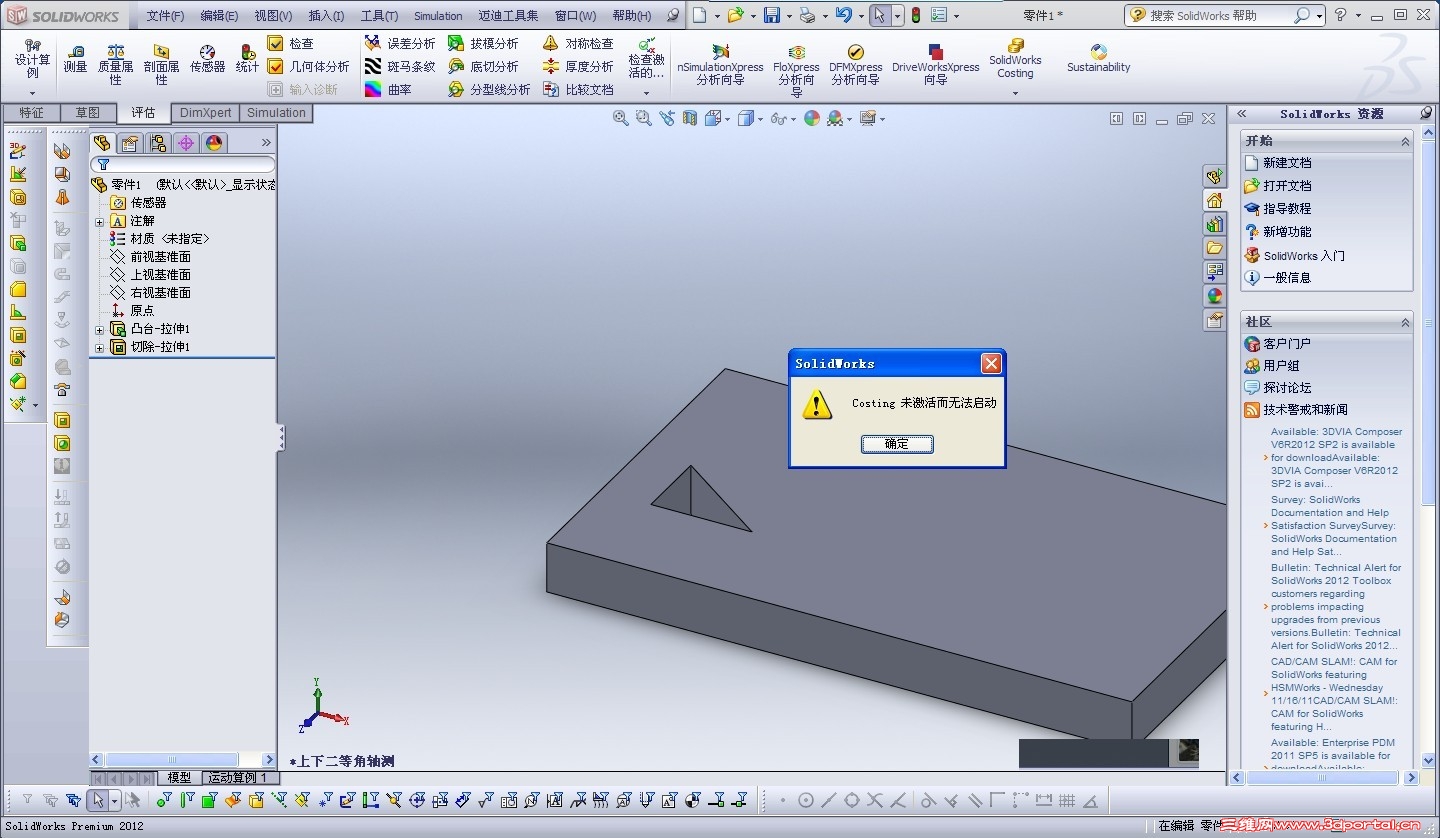The width and height of the screenshot is (1440, 838).
Task: Click the Rebuild traffic light icon
Action: 915,15
